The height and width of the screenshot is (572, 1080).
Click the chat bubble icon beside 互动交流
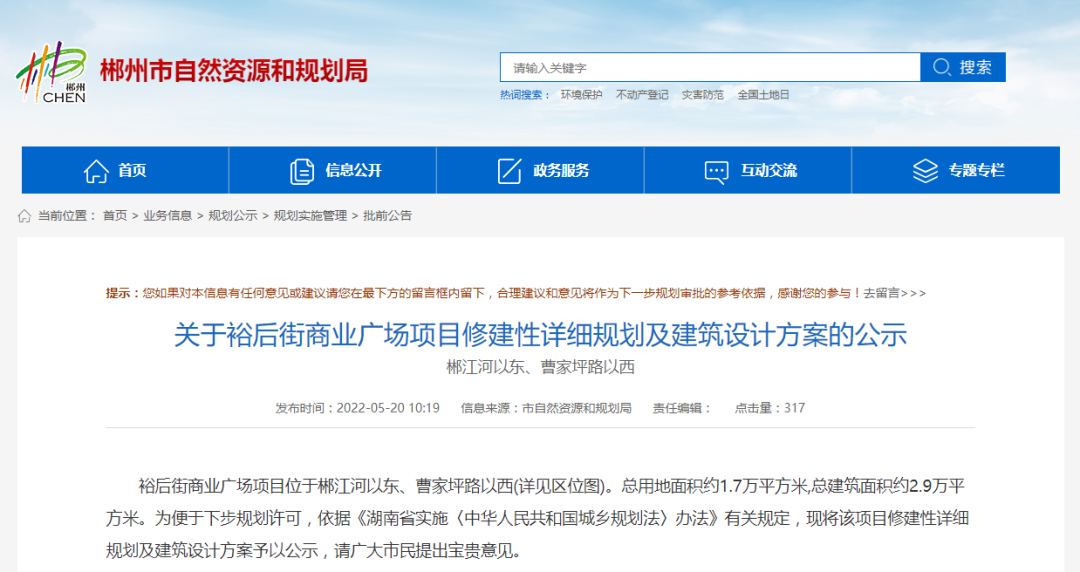[716, 172]
